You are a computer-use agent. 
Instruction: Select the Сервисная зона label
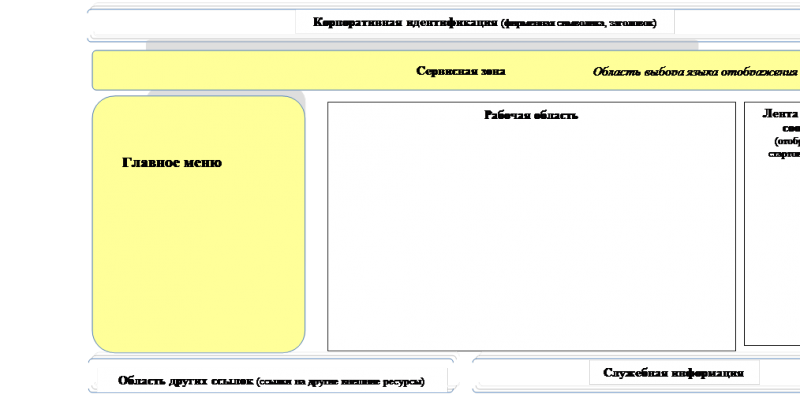click(x=461, y=71)
